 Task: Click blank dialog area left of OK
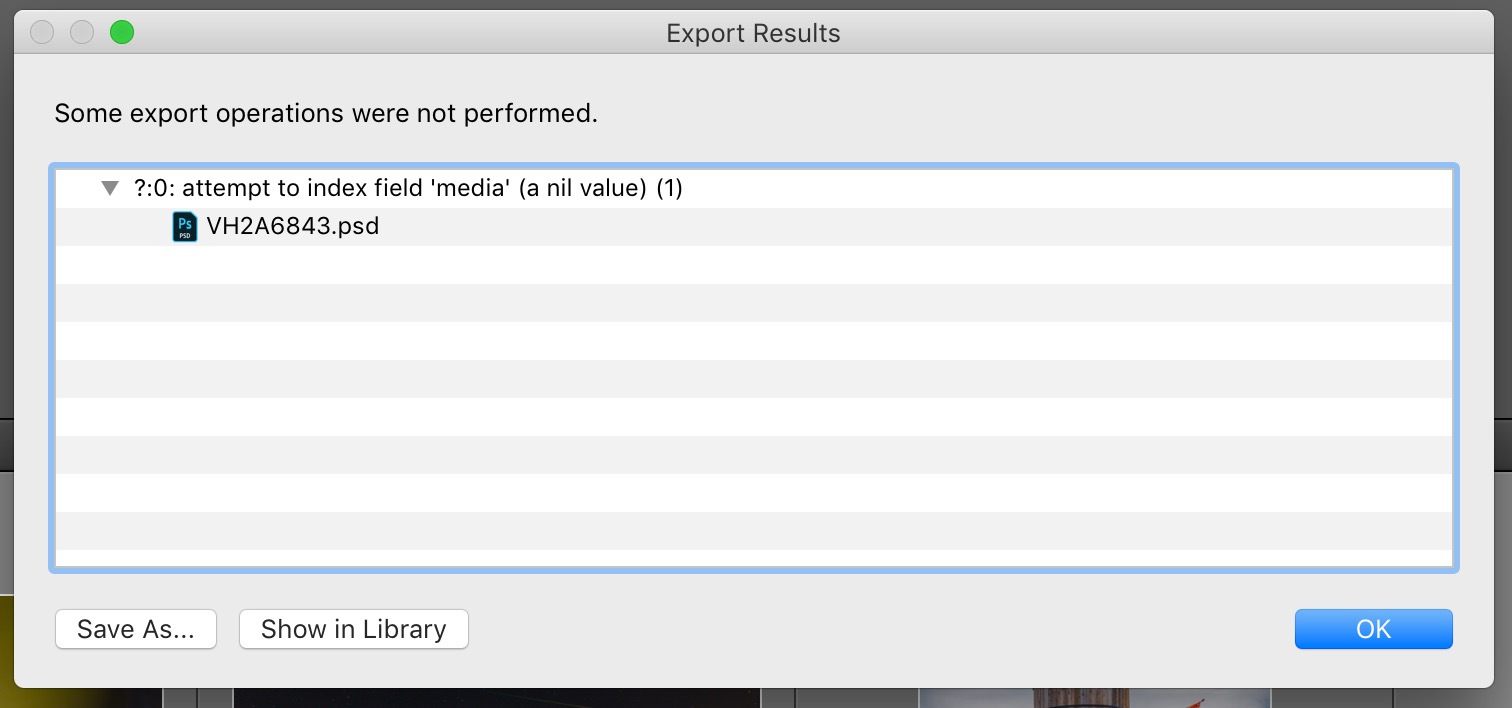tap(880, 629)
